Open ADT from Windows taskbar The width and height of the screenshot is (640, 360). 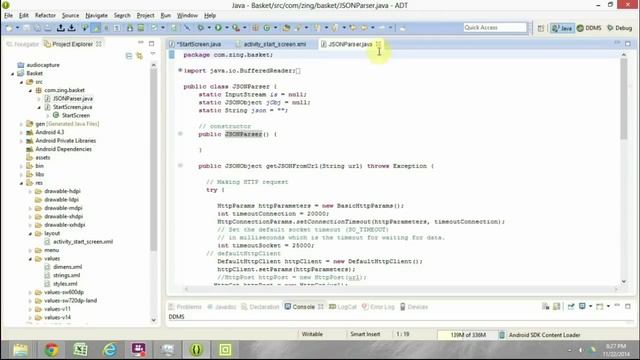point(196,350)
